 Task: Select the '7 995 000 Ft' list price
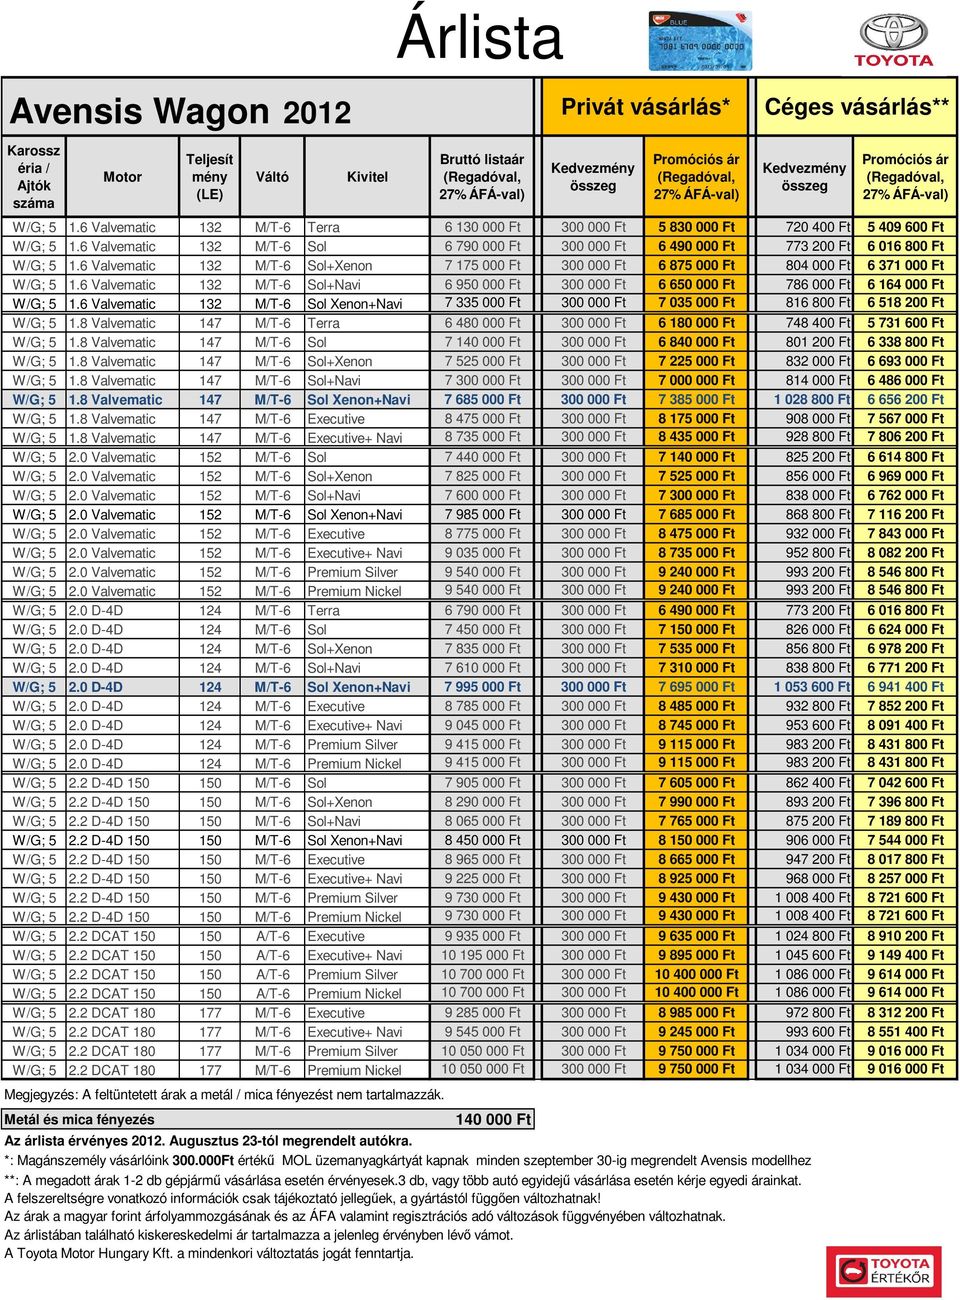(x=483, y=686)
